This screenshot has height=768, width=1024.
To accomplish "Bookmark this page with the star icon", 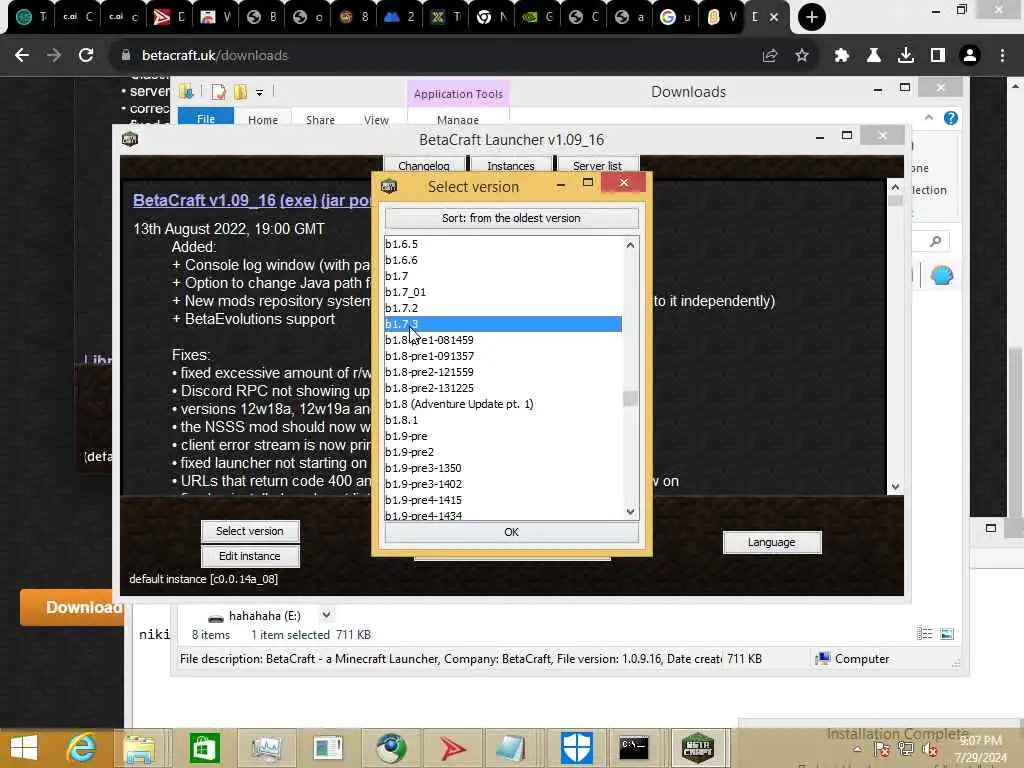I will click(x=802, y=56).
